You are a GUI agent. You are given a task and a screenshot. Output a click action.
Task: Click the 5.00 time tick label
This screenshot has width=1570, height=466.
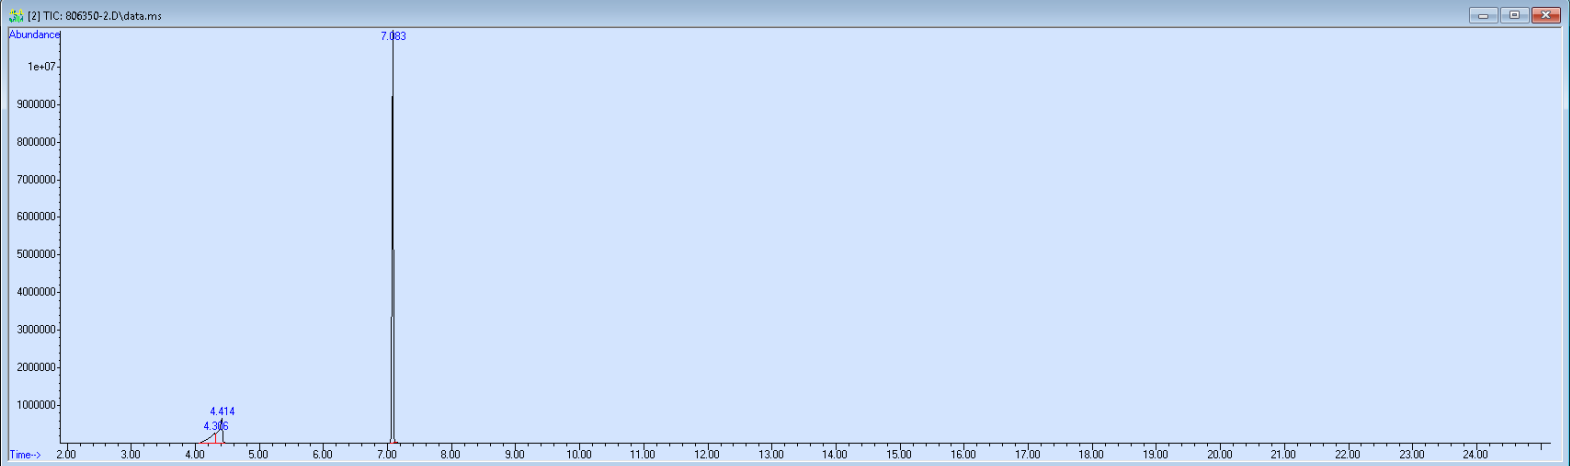258,455
